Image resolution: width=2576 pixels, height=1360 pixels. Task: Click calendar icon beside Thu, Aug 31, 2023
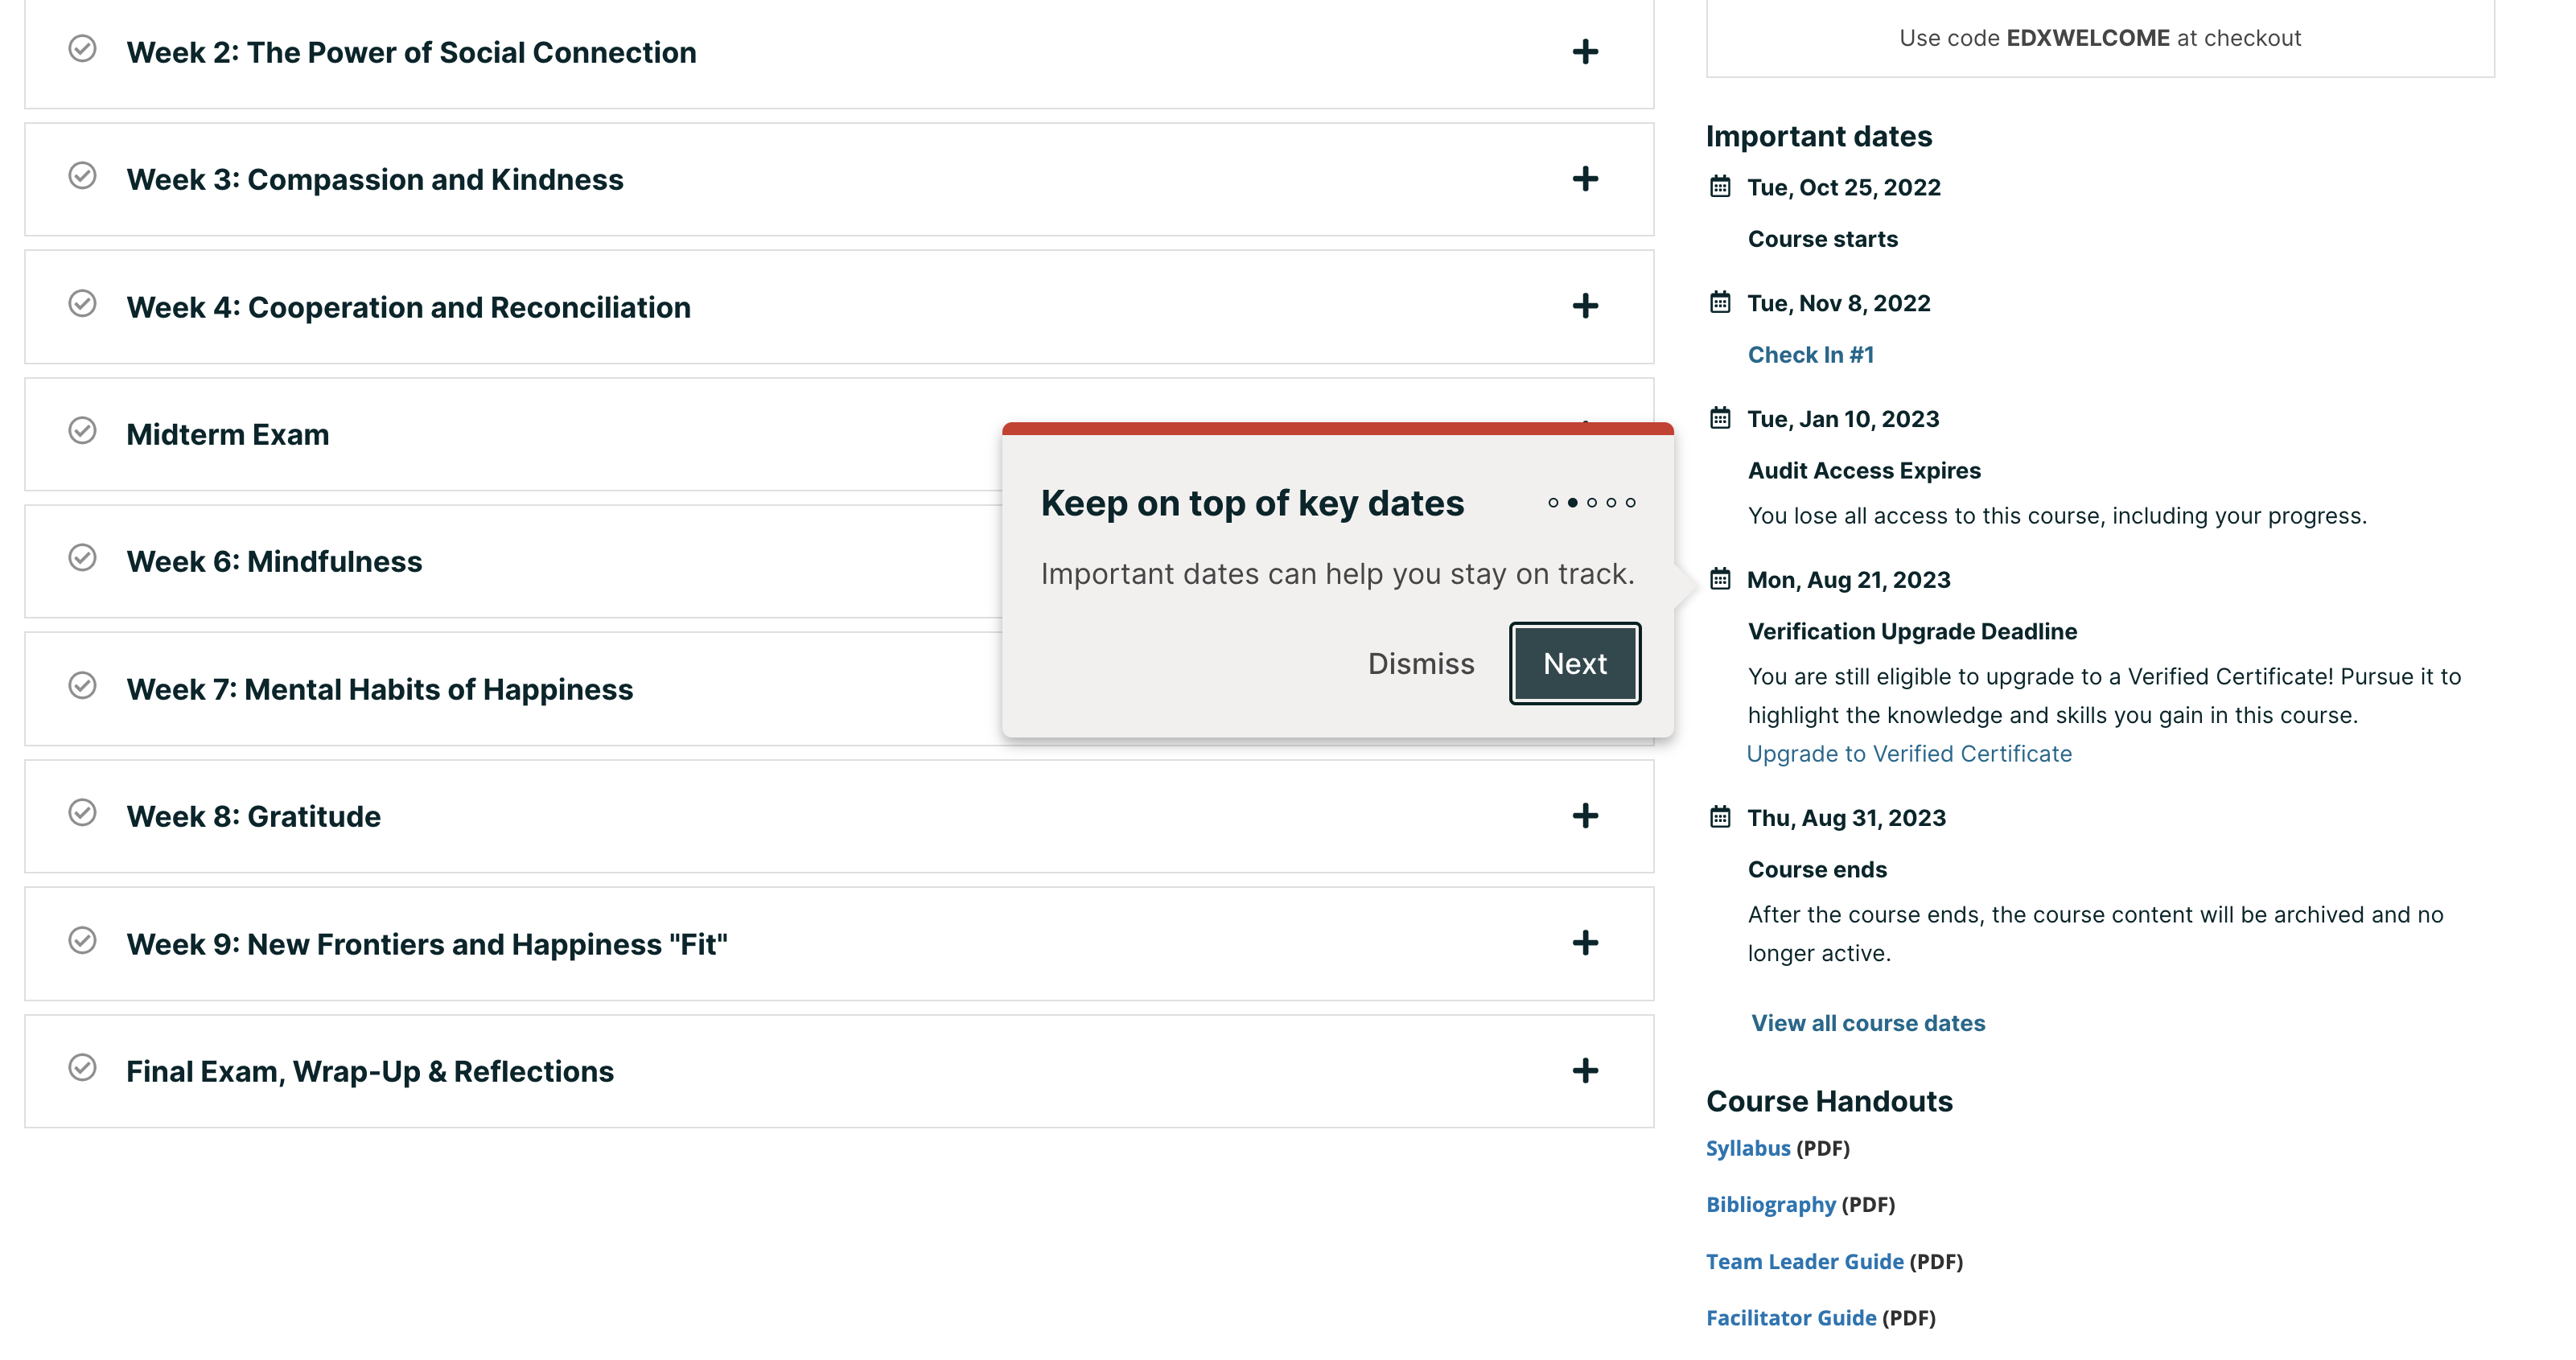click(x=1719, y=817)
